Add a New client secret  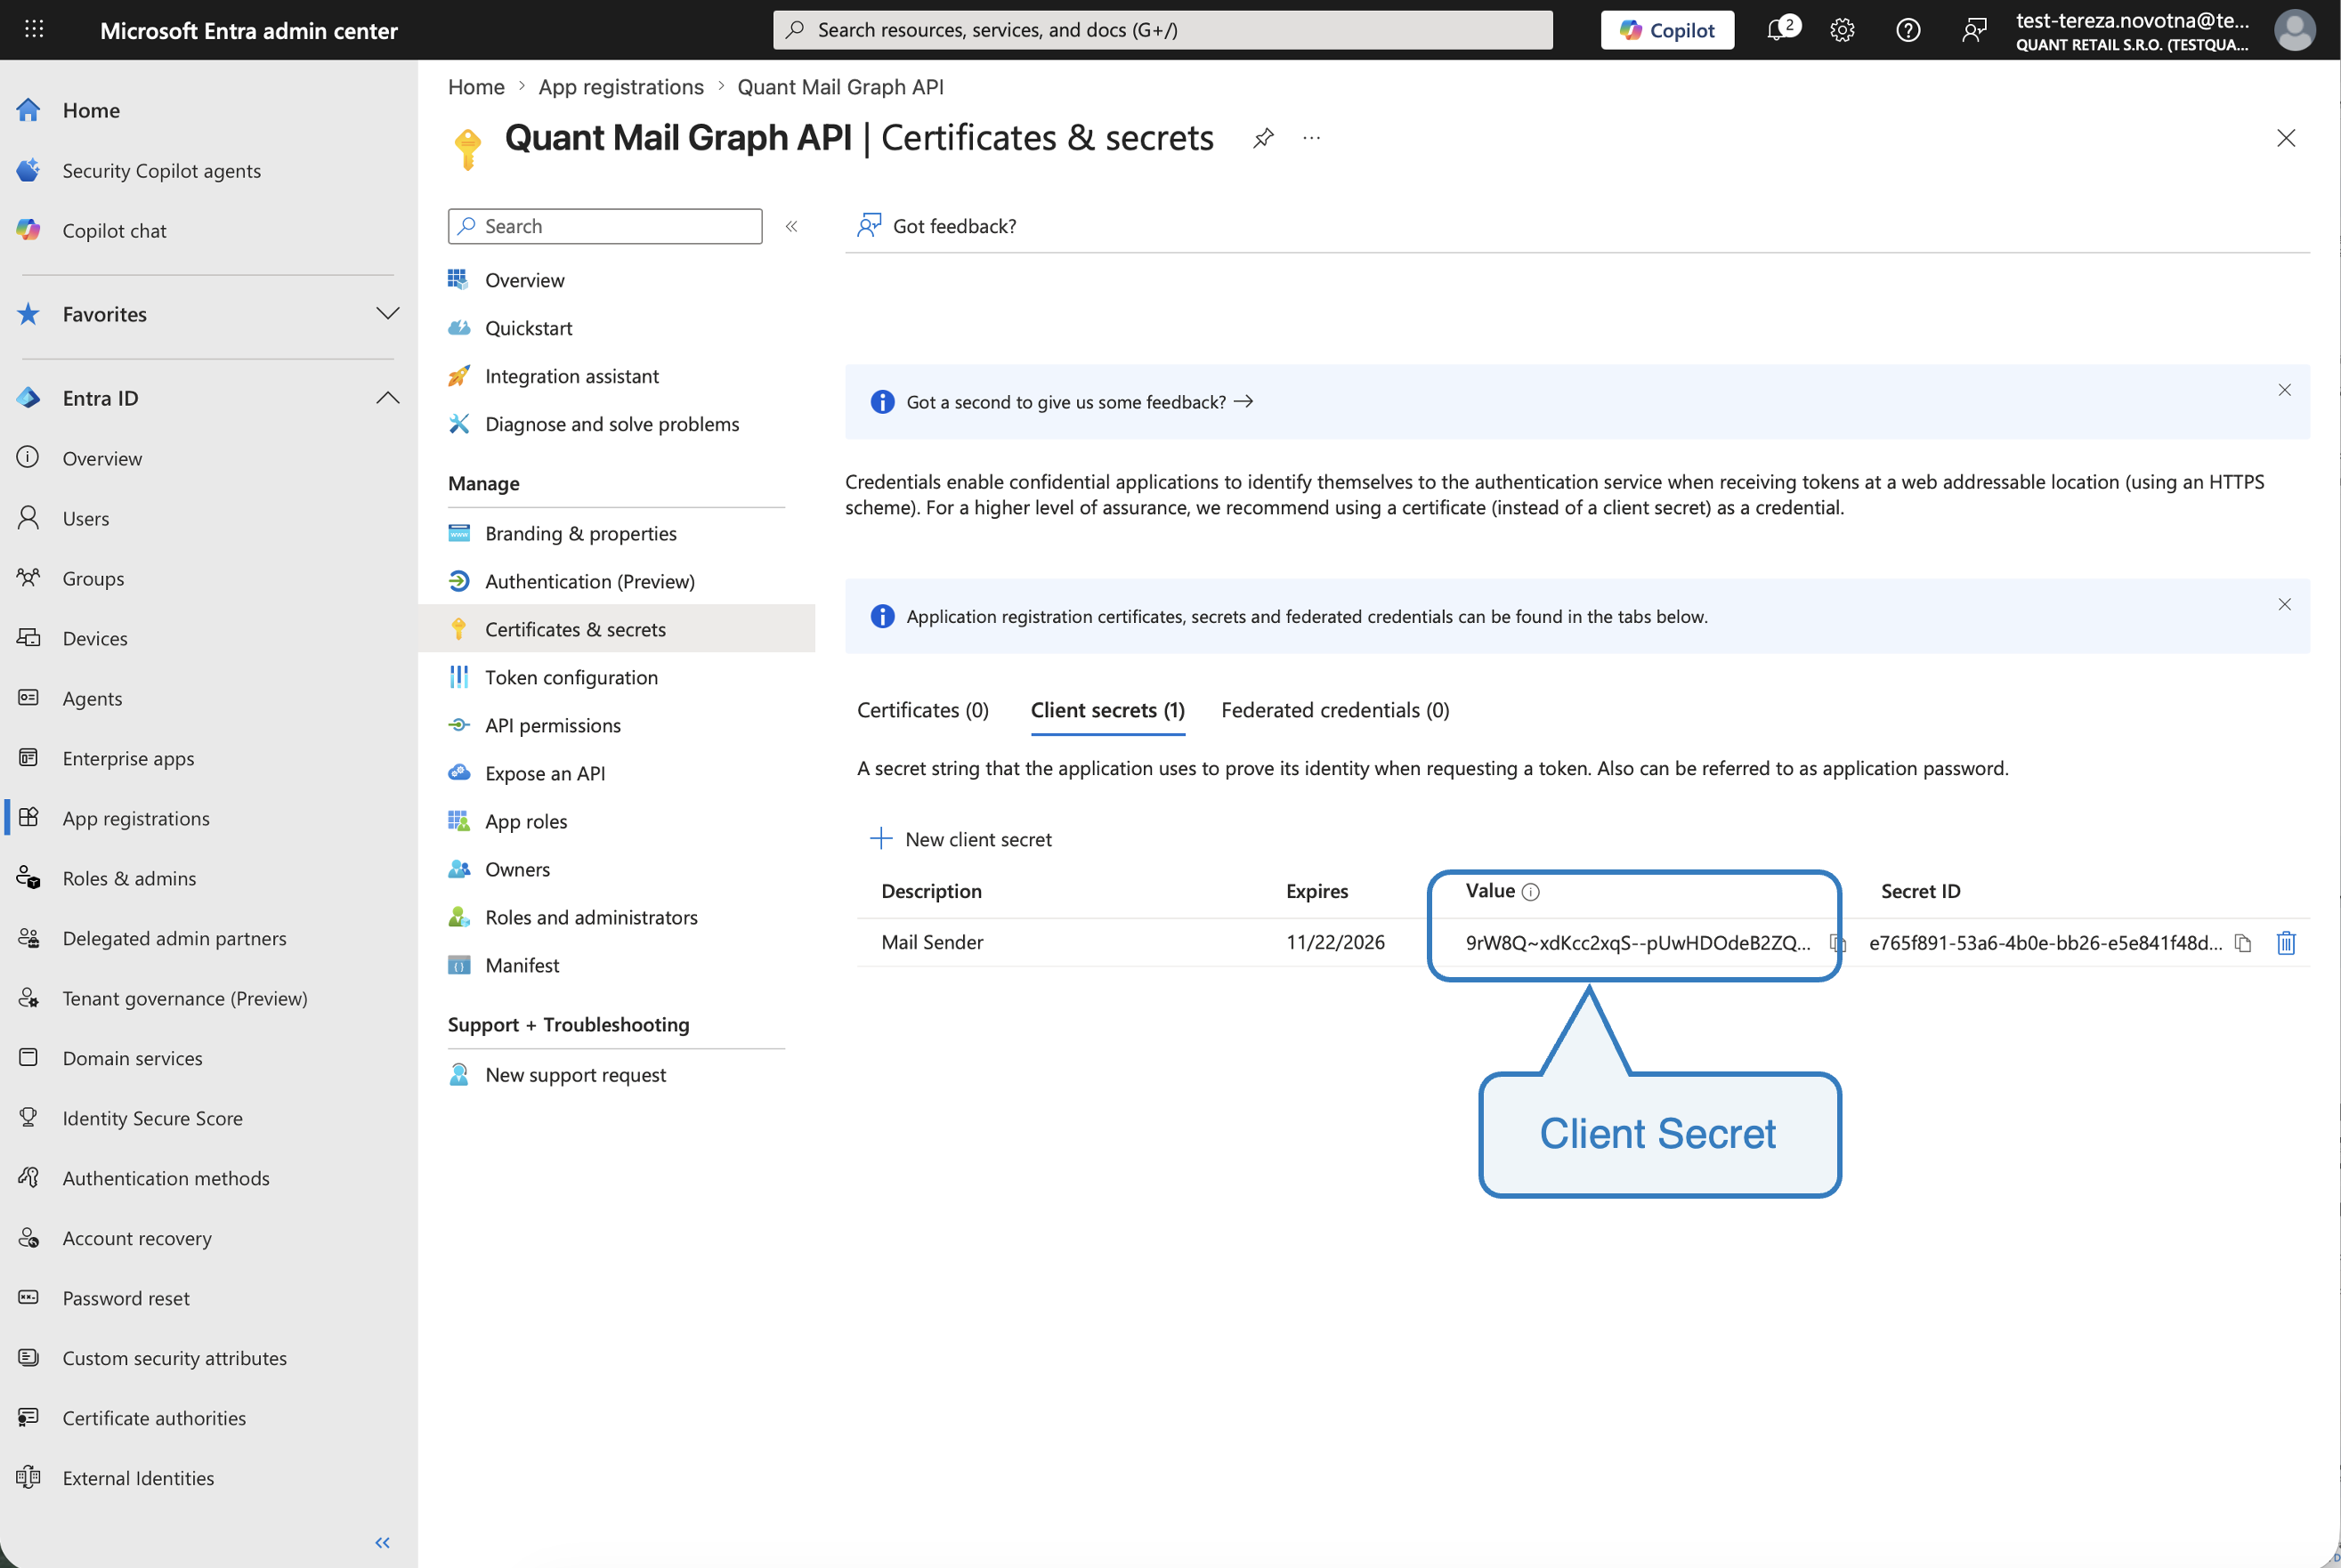click(x=961, y=839)
